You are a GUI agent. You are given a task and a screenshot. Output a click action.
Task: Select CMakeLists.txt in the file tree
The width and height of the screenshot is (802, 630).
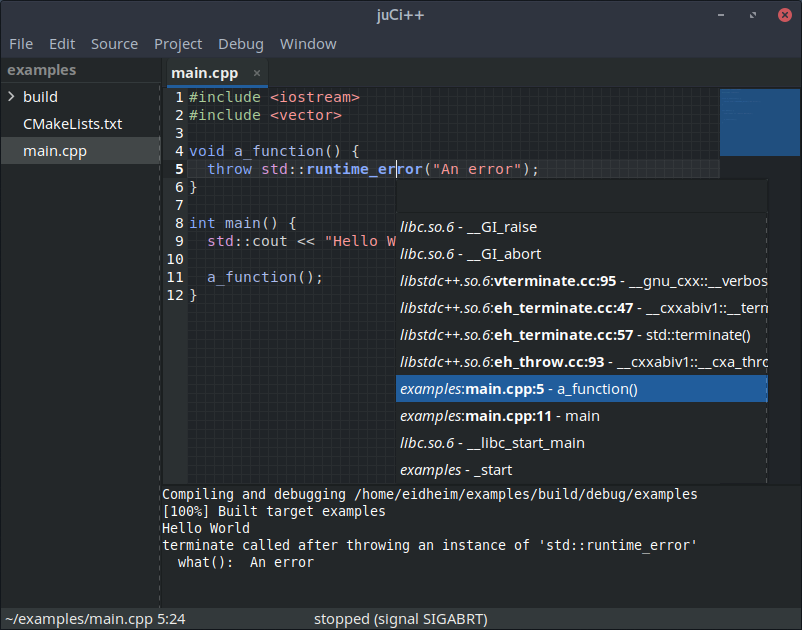click(x=72, y=124)
